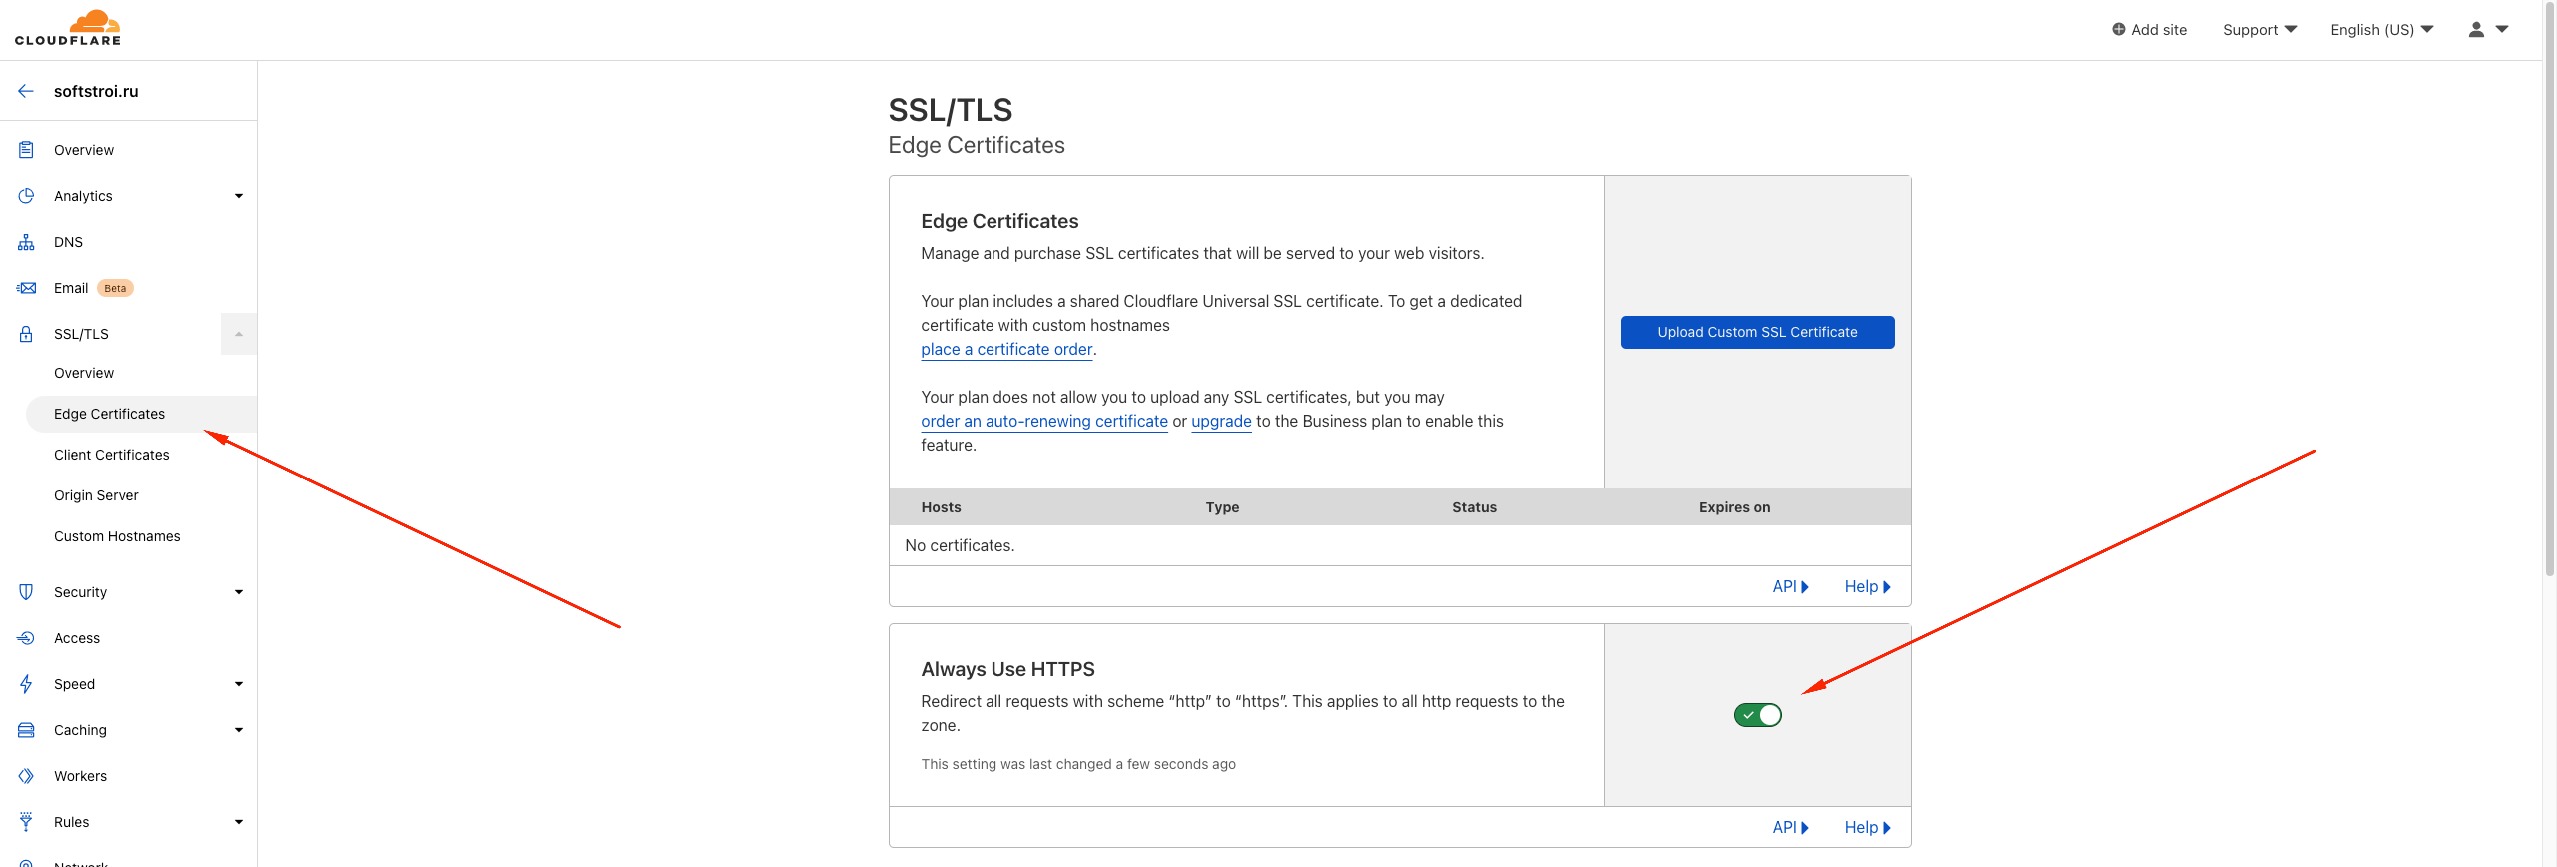Open the user account menu icon

[2486, 30]
